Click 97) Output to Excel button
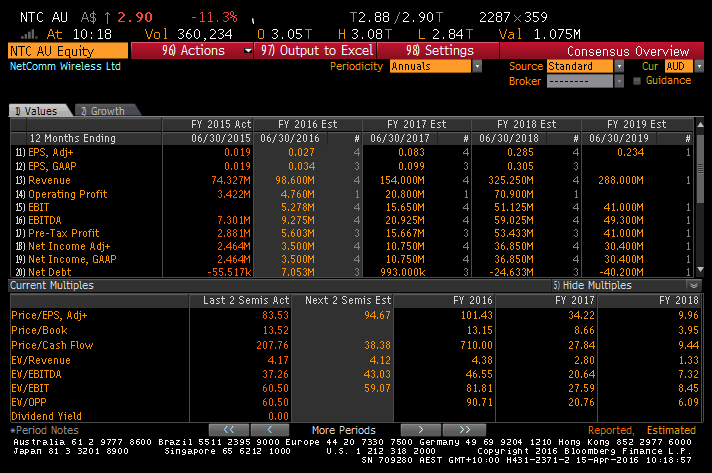712x473 pixels. tap(316, 50)
